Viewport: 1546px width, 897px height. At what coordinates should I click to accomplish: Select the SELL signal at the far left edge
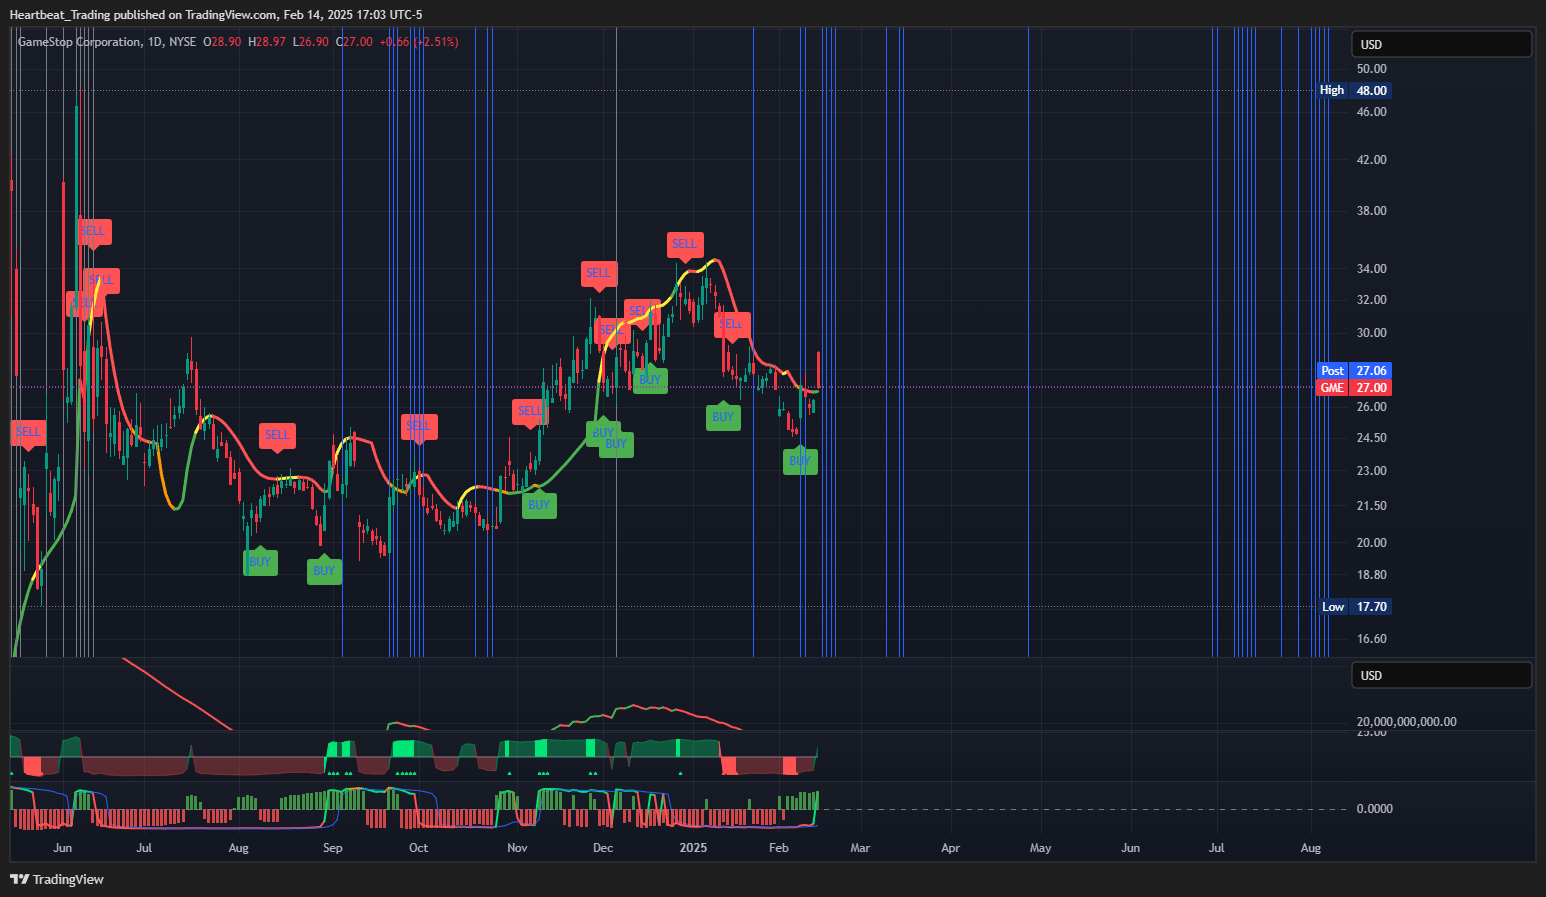pos(28,432)
